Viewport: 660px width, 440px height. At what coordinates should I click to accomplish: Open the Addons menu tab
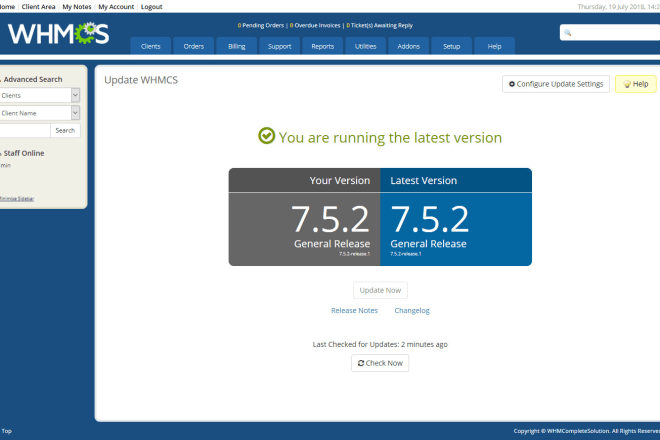408,46
